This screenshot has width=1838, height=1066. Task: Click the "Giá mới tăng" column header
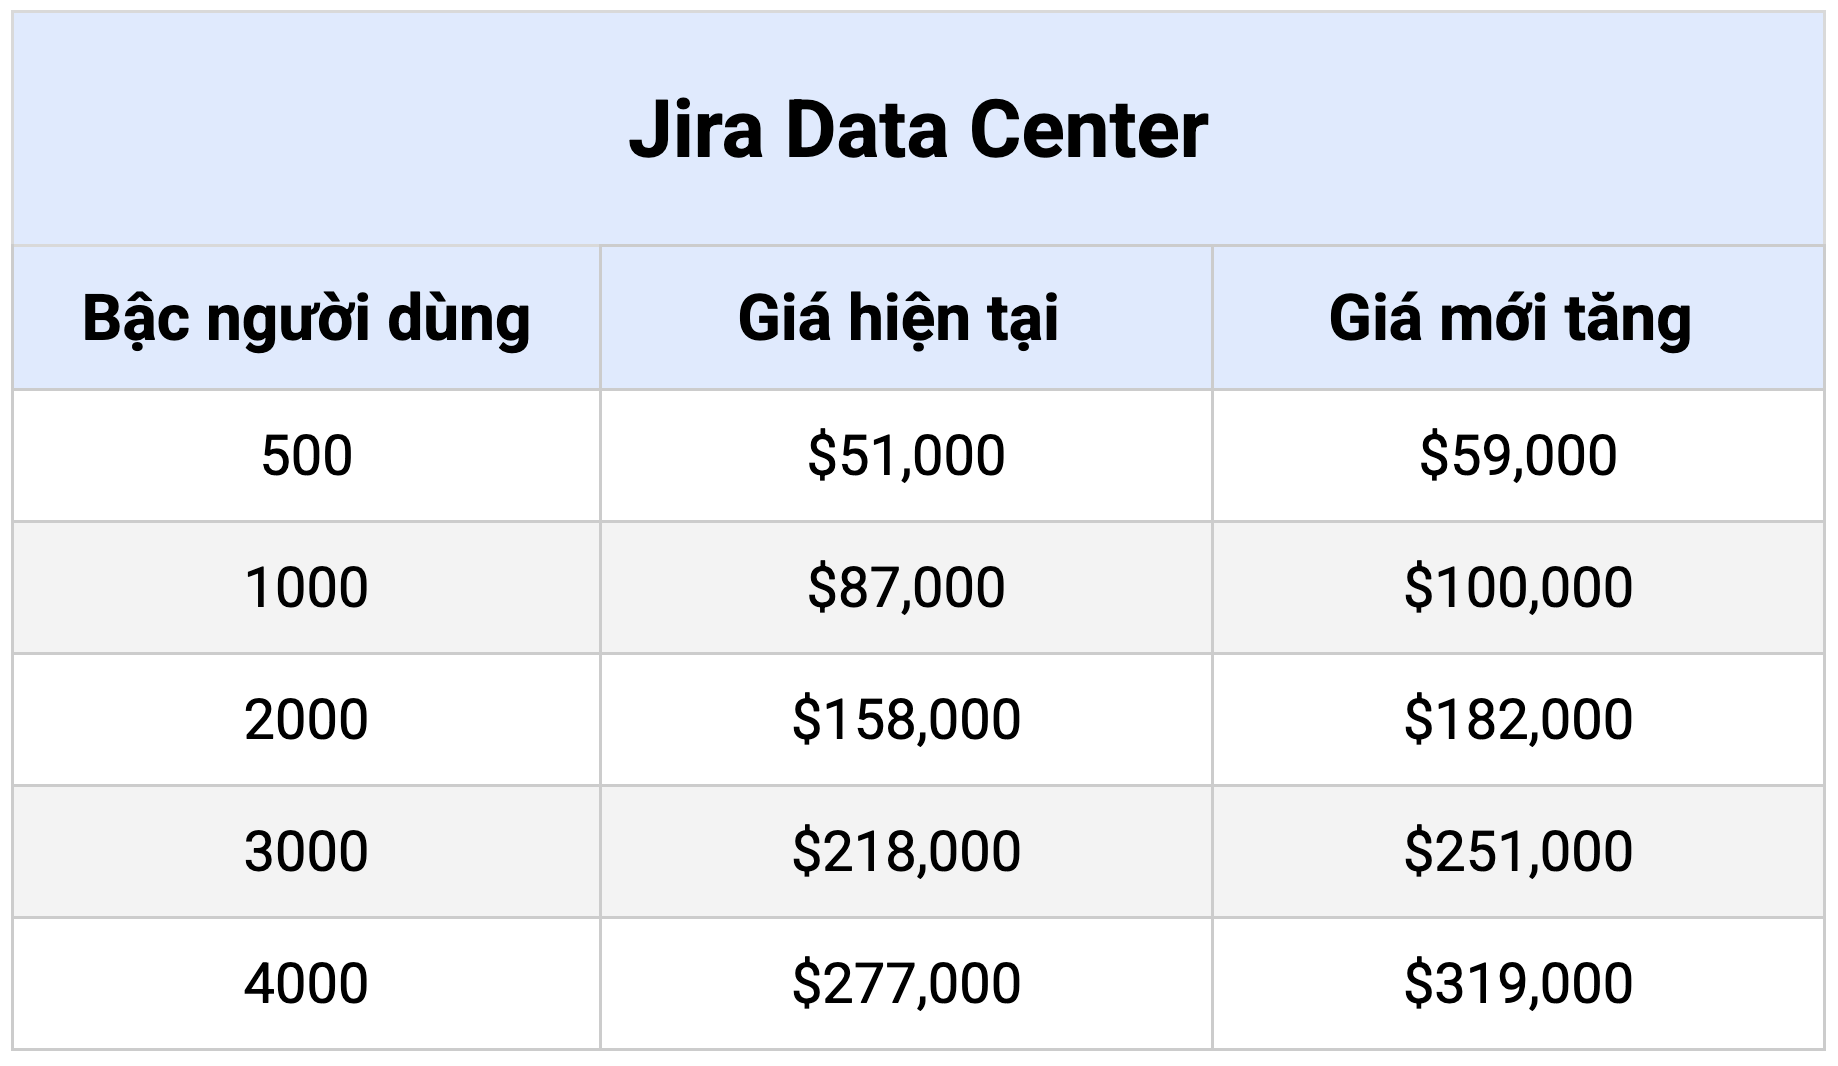pos(1510,319)
